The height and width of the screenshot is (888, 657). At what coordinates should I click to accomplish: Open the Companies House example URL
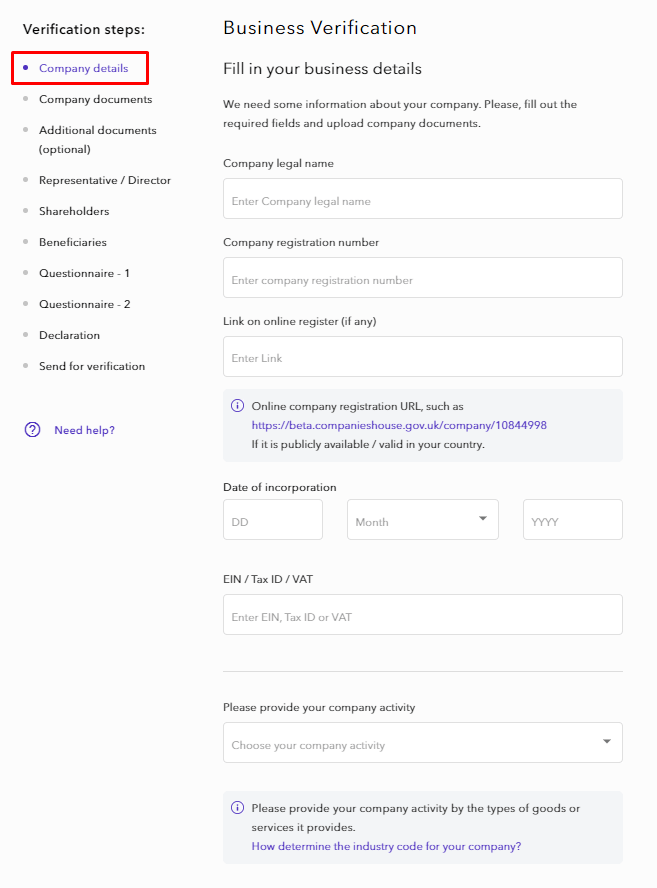click(398, 425)
